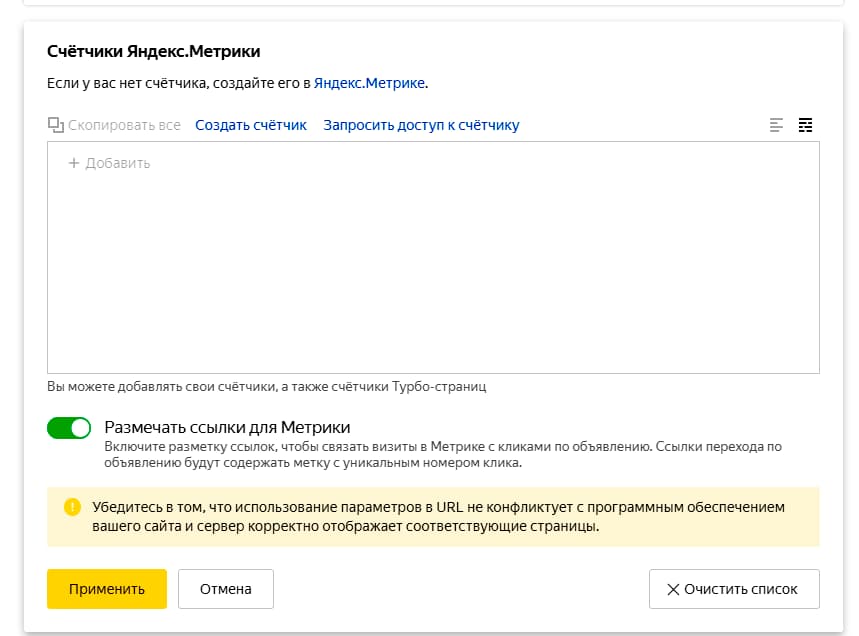Select the column list view icon
Image resolution: width=859 pixels, height=636 pixels.
(805, 126)
